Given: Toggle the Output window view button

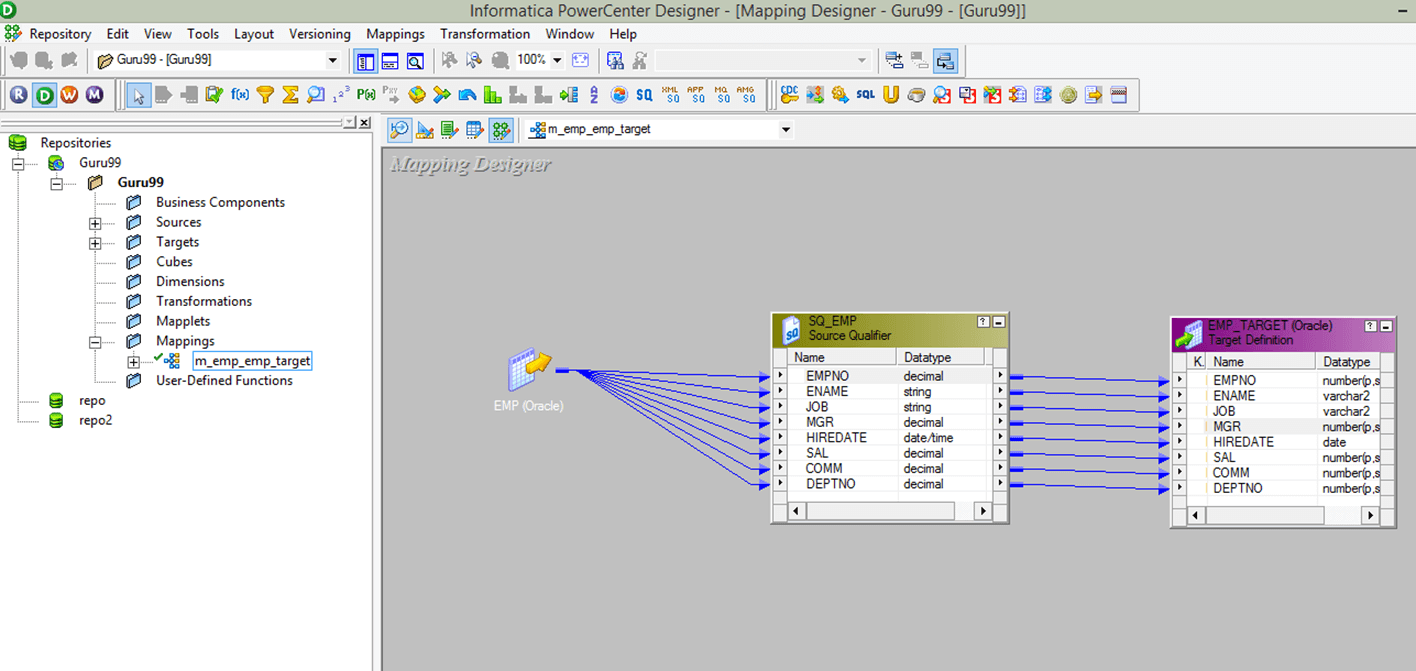Looking at the screenshot, I should [390, 61].
